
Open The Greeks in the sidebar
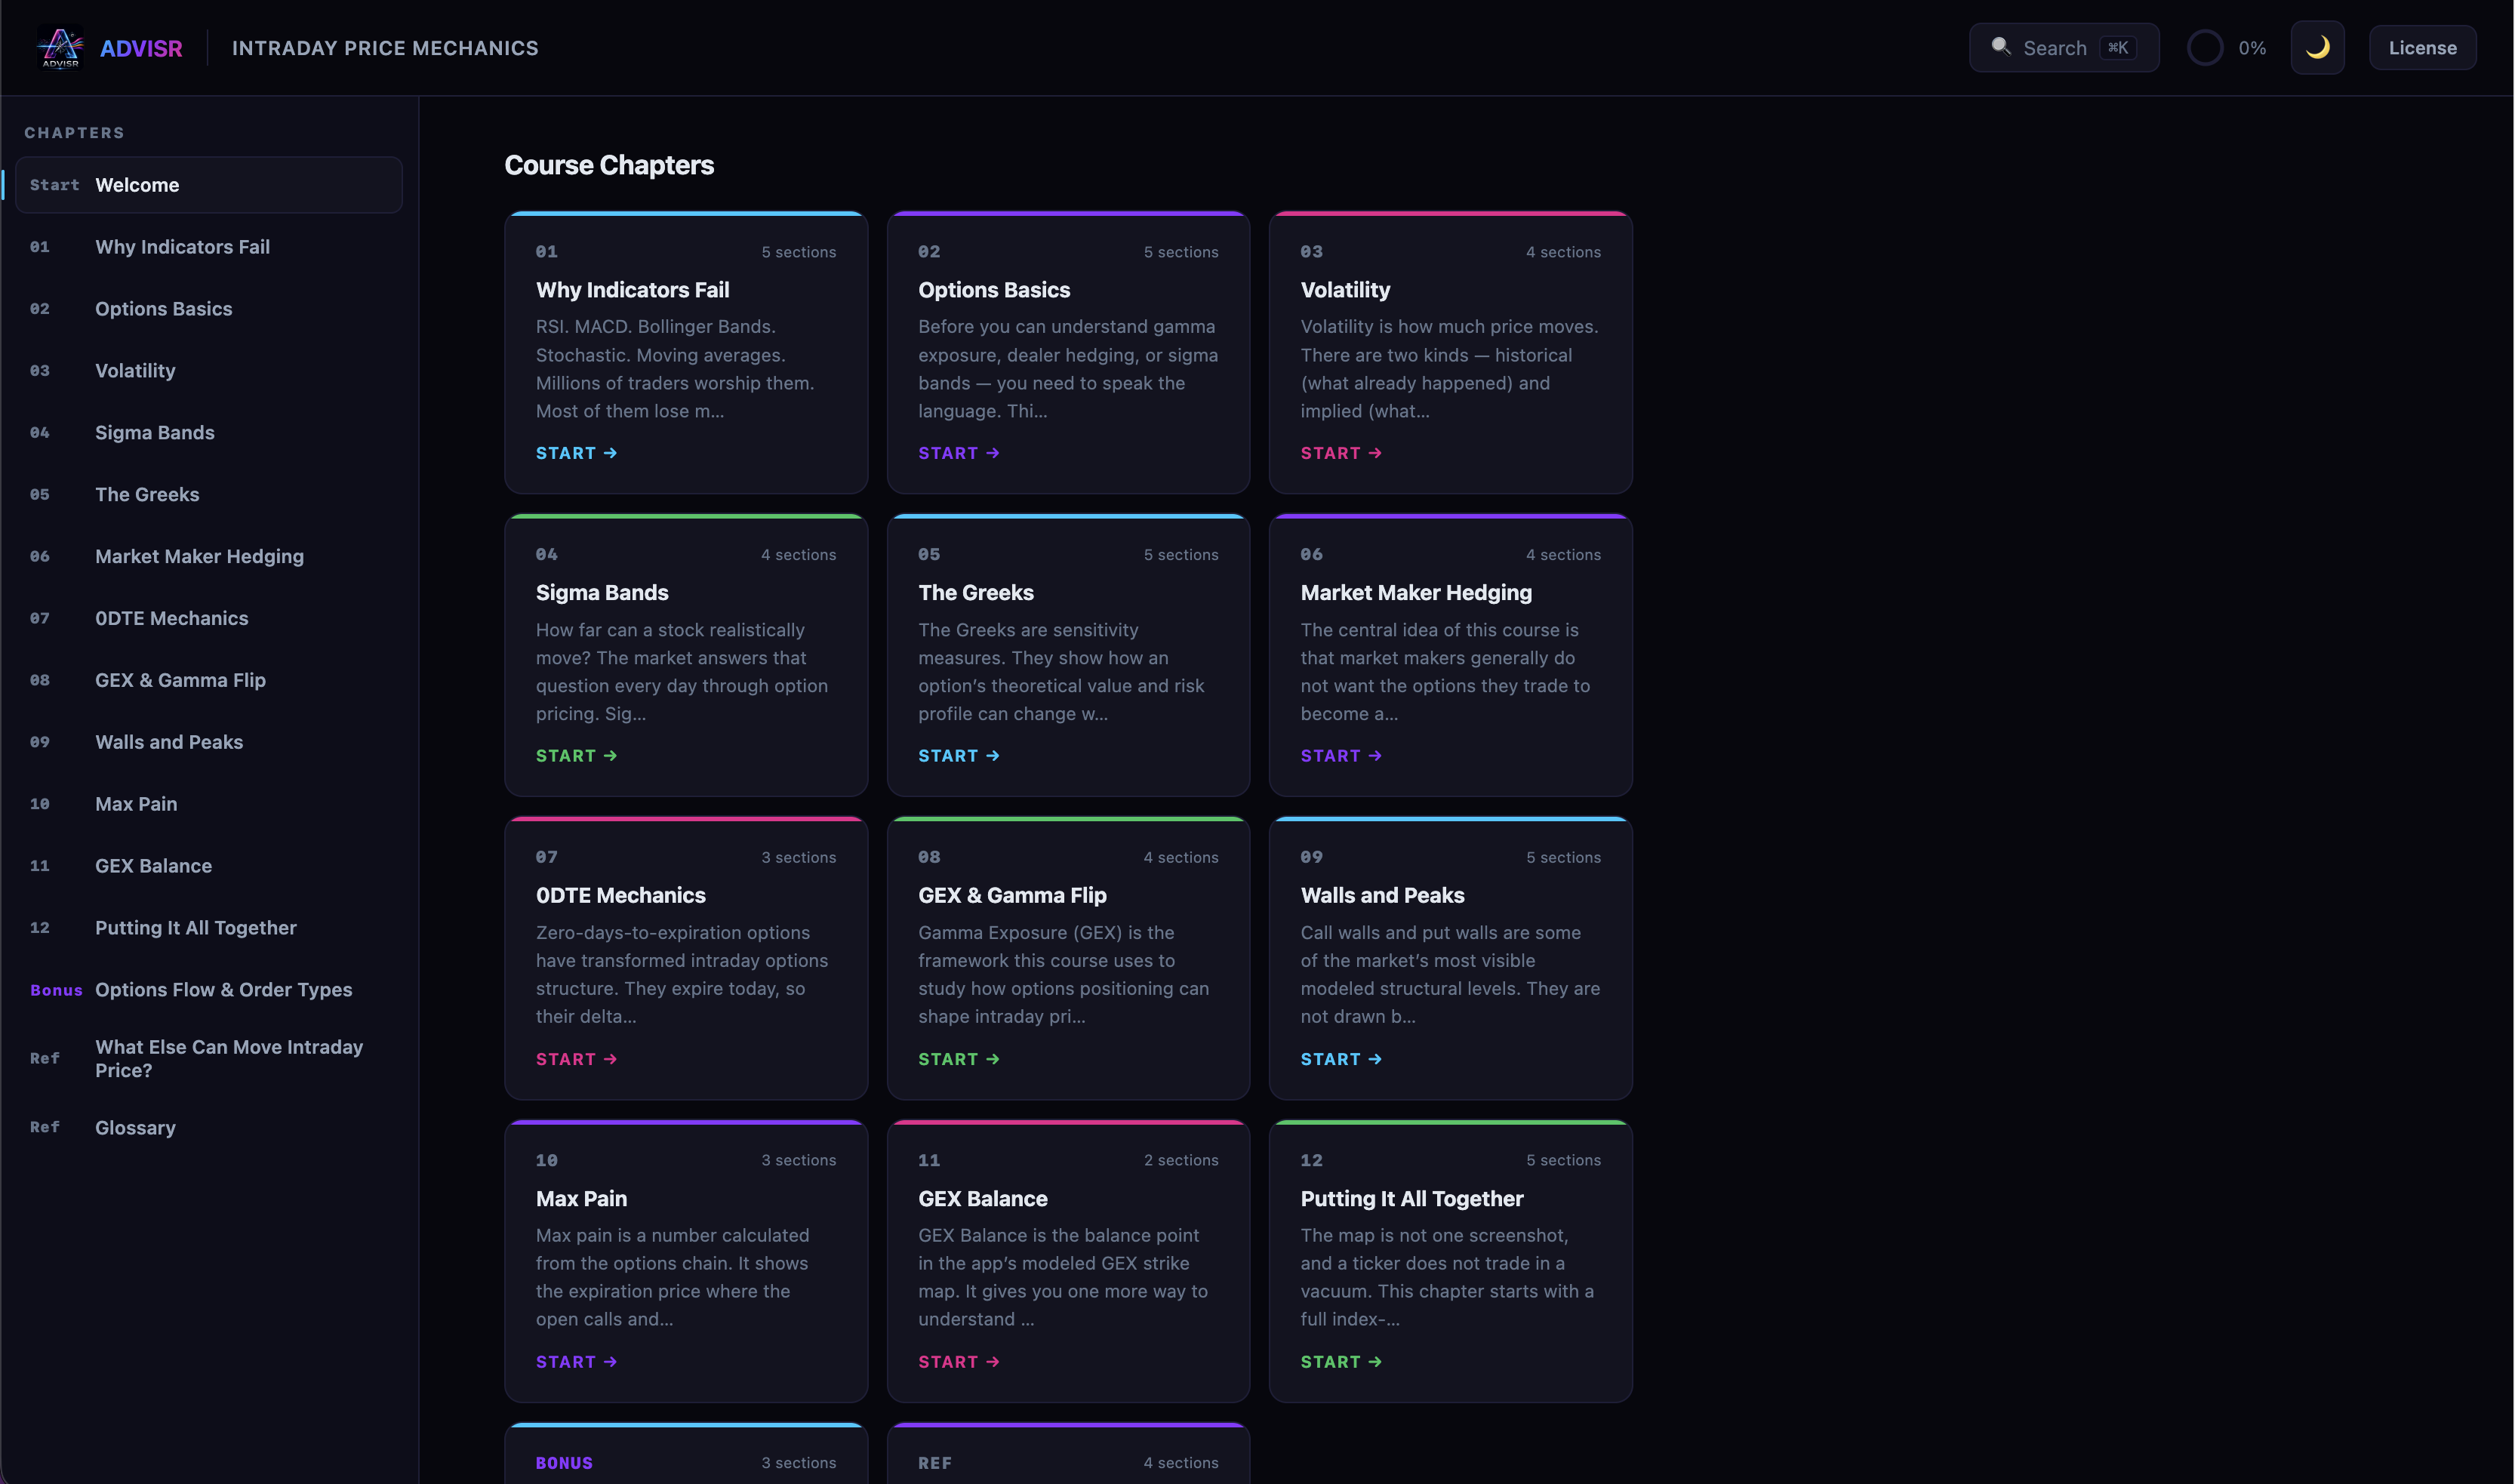click(x=209, y=495)
